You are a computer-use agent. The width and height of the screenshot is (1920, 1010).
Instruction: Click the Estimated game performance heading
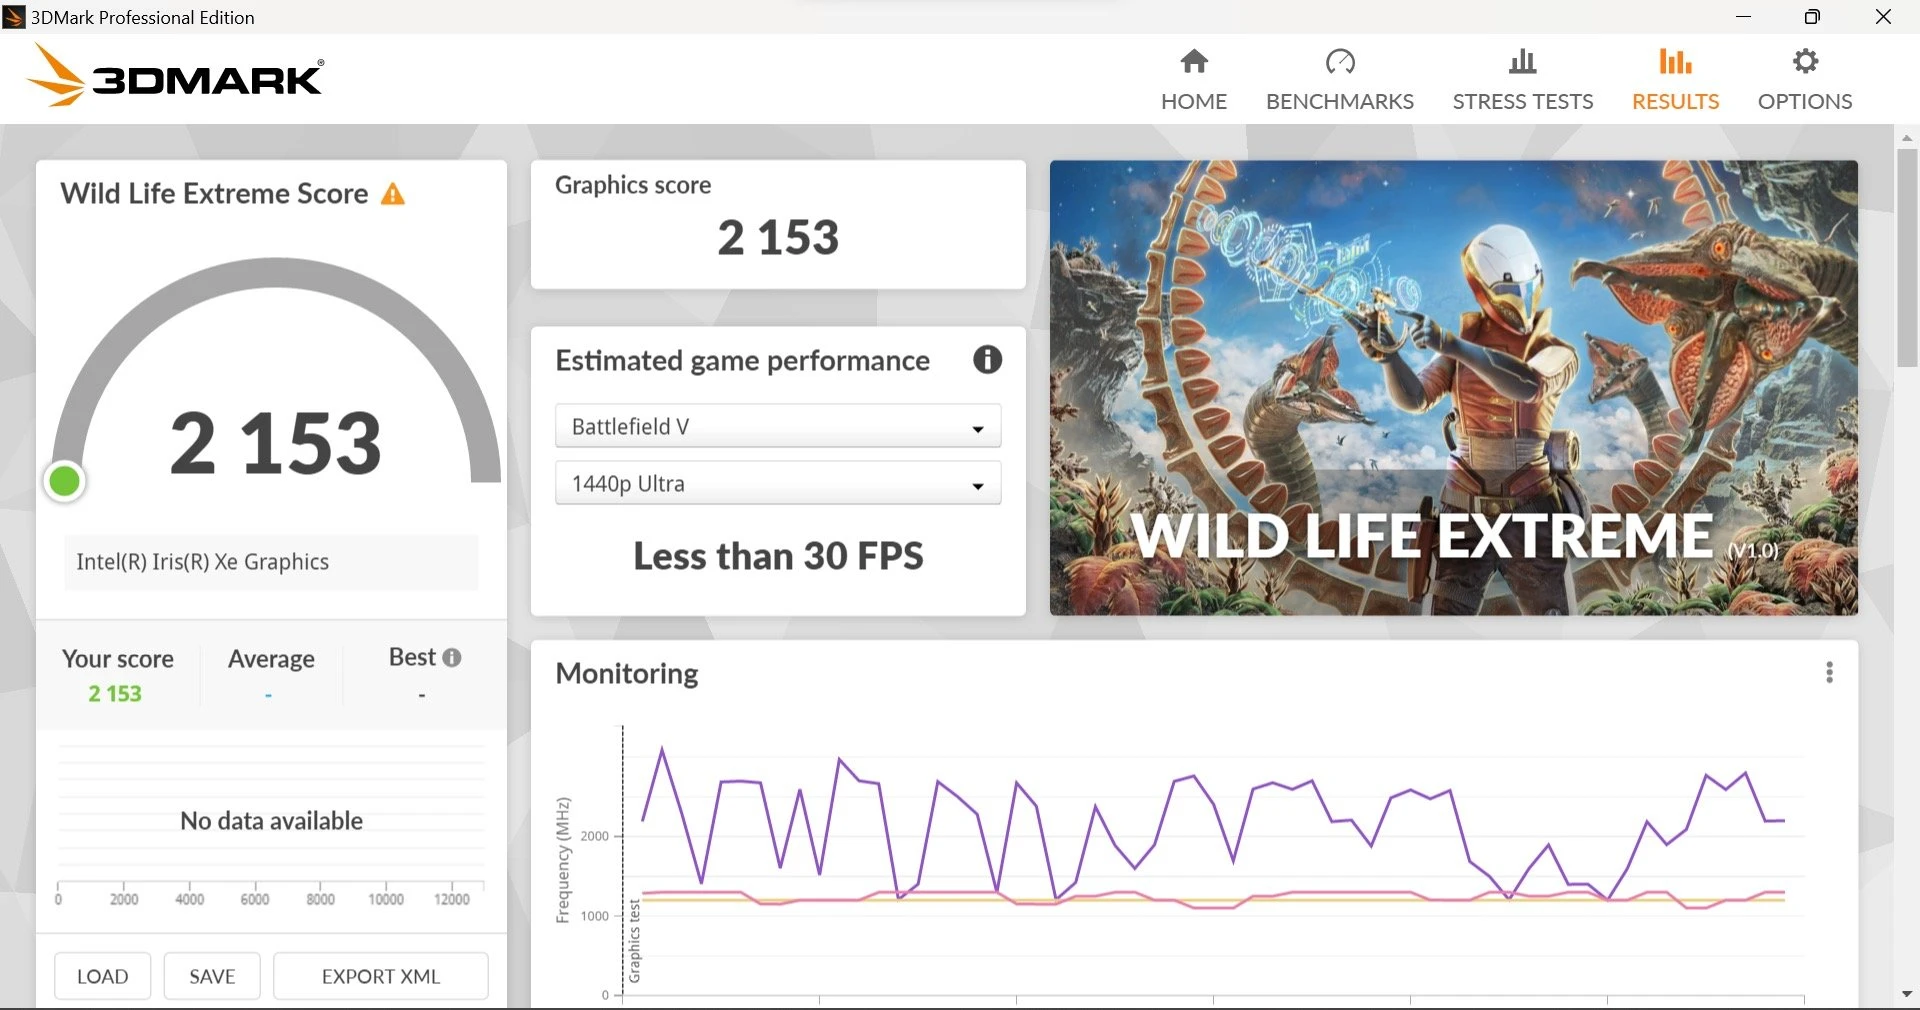pos(742,361)
